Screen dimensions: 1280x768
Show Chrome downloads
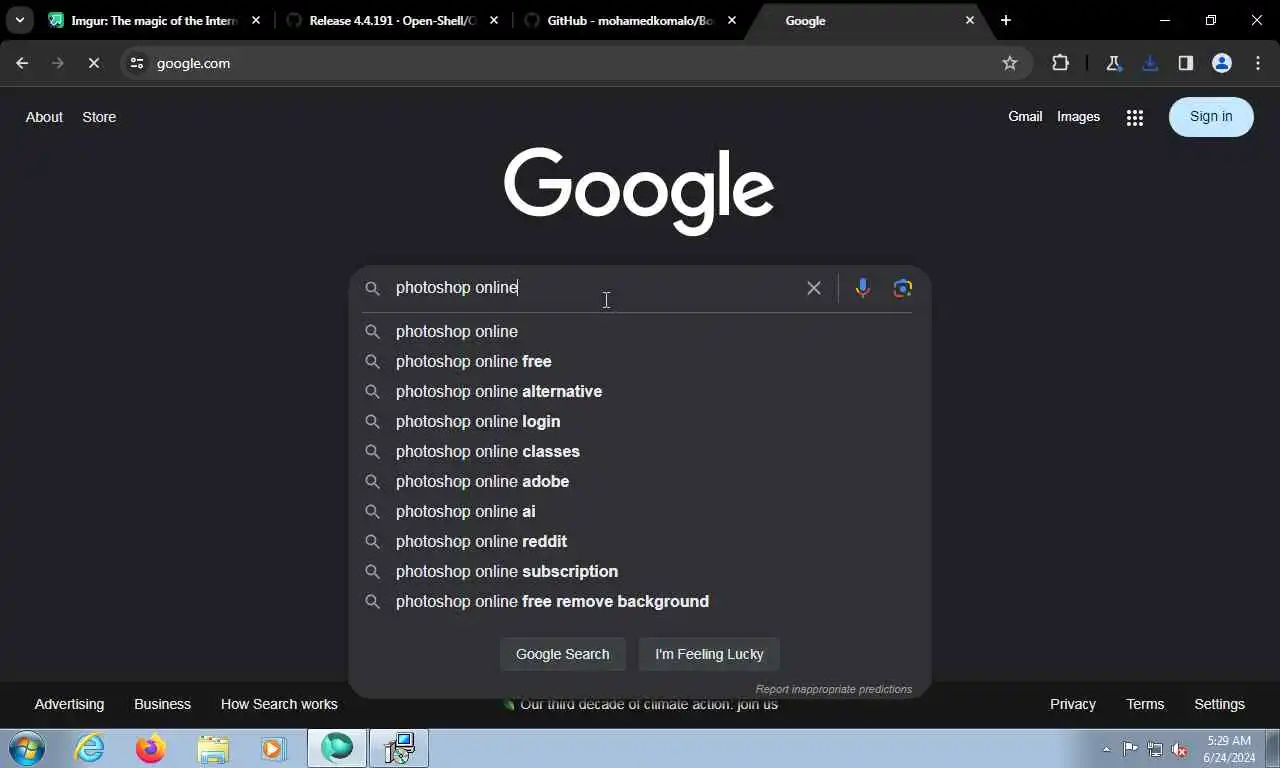coord(1150,63)
